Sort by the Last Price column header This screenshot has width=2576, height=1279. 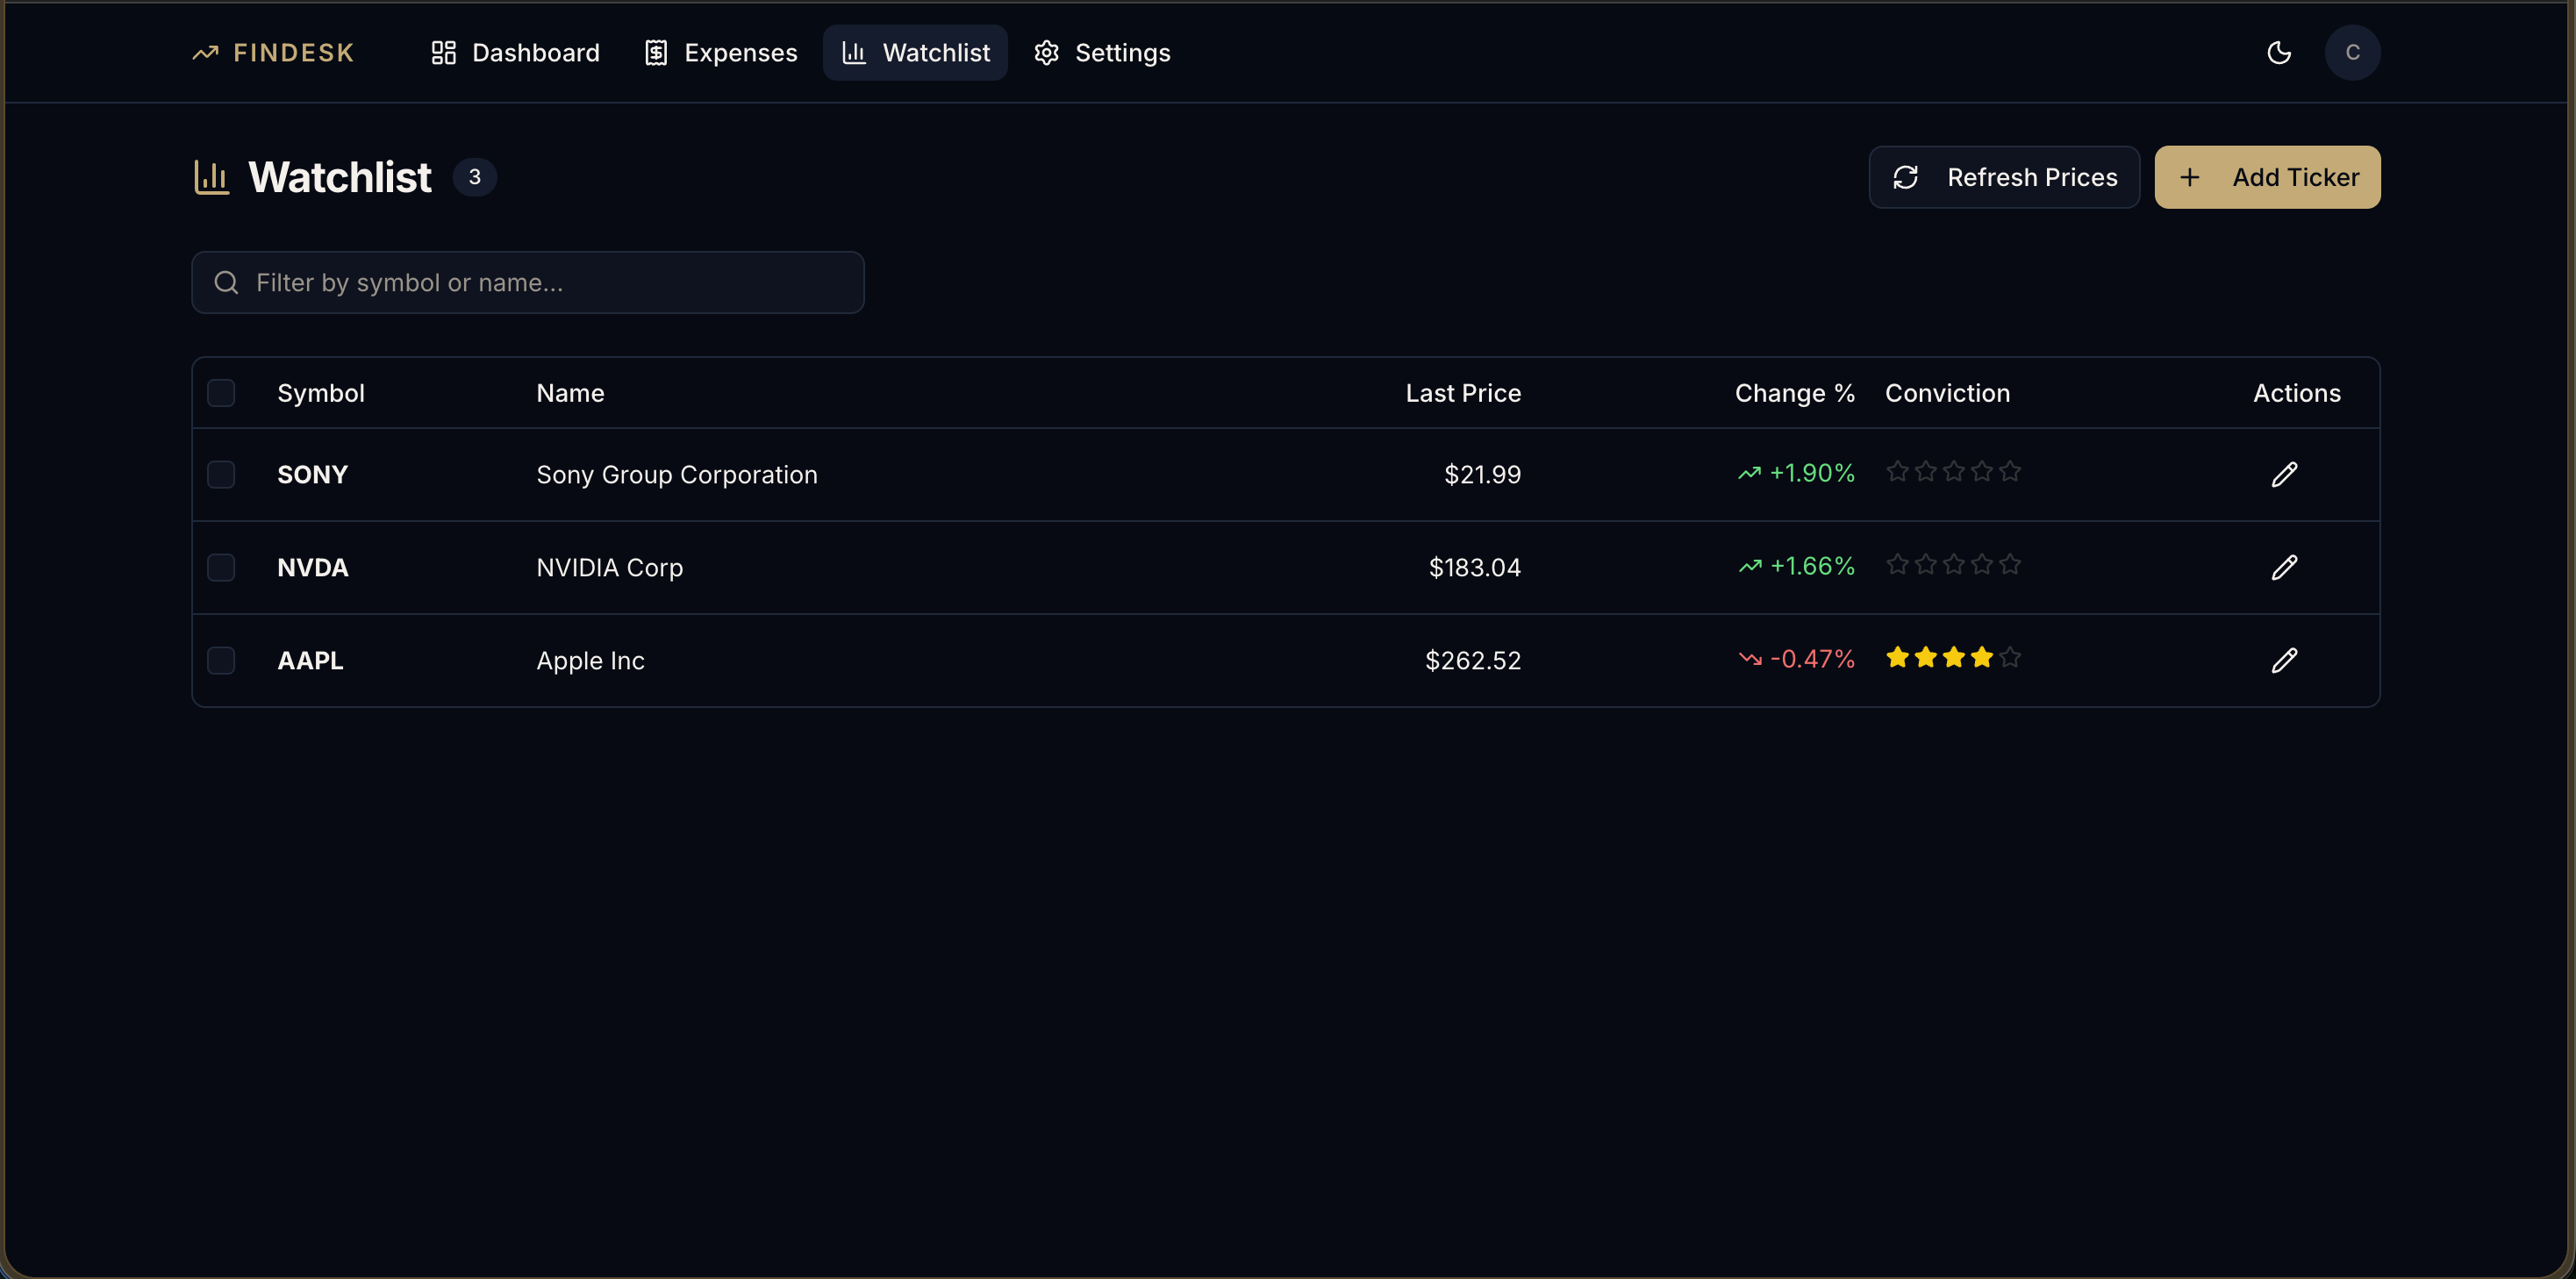(1462, 392)
